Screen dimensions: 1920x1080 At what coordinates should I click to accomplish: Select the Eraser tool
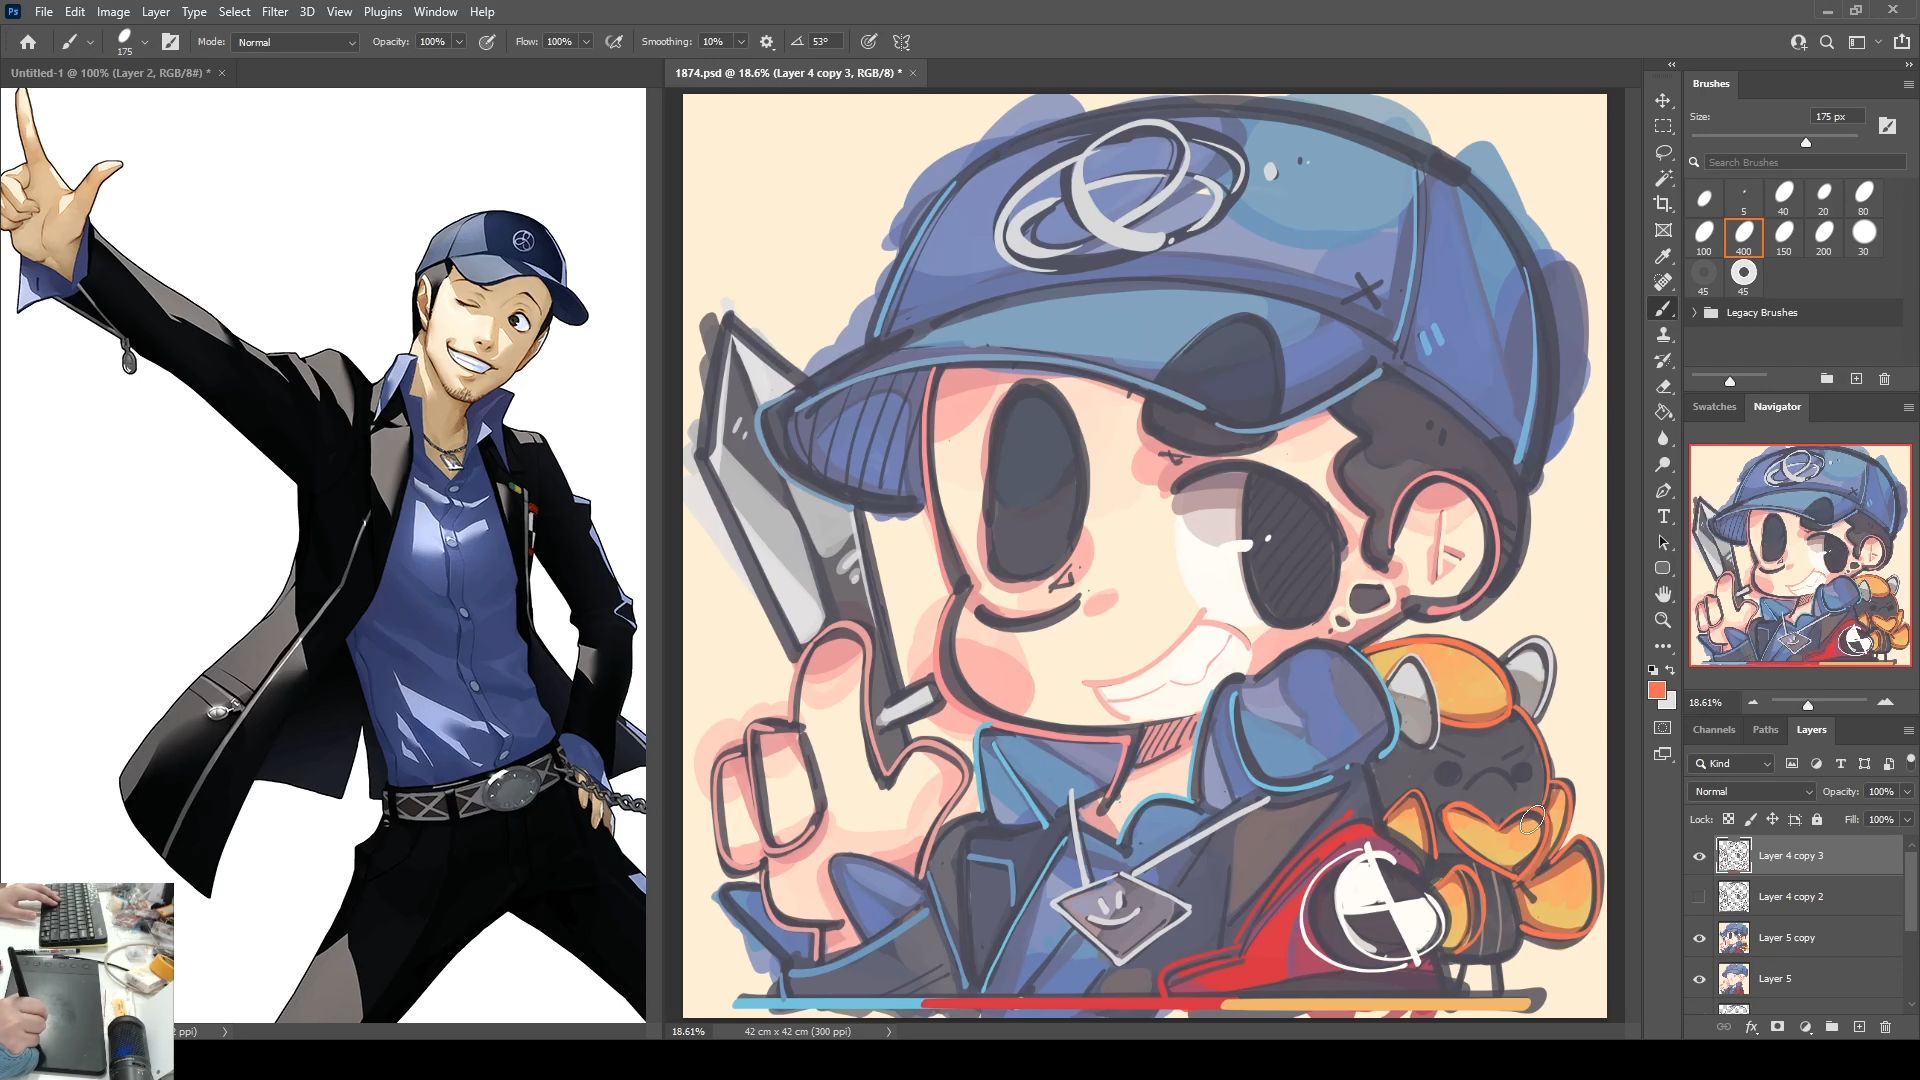1663,387
